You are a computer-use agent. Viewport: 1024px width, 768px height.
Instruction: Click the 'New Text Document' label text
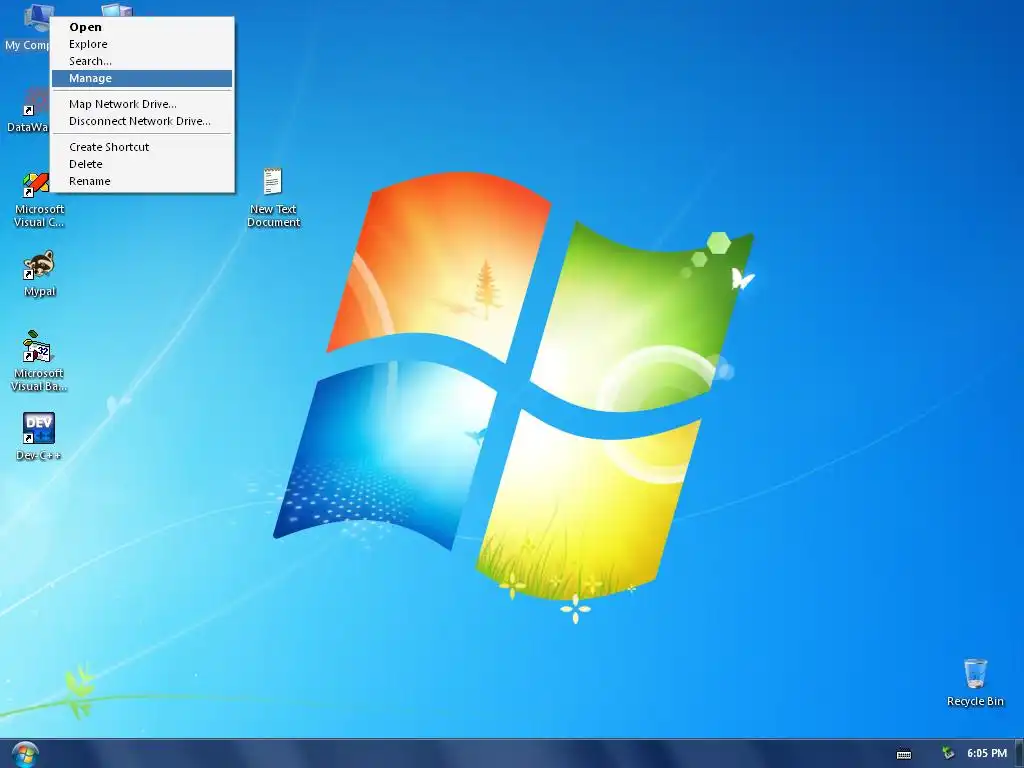274,216
